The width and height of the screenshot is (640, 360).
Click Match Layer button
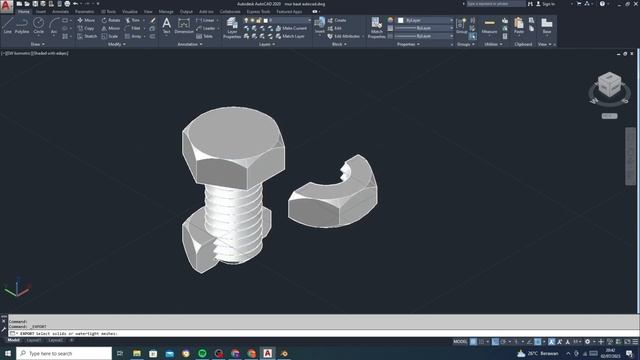click(x=290, y=36)
